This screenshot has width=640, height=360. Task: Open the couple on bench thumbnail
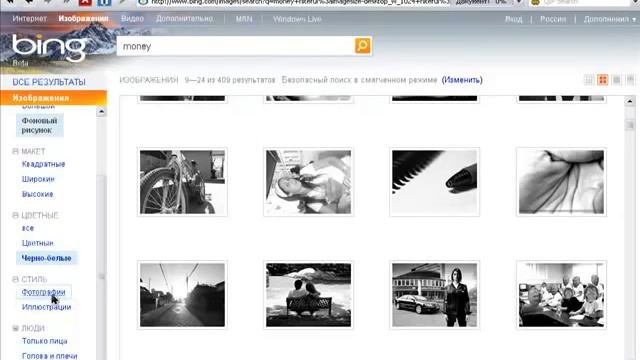click(x=308, y=295)
